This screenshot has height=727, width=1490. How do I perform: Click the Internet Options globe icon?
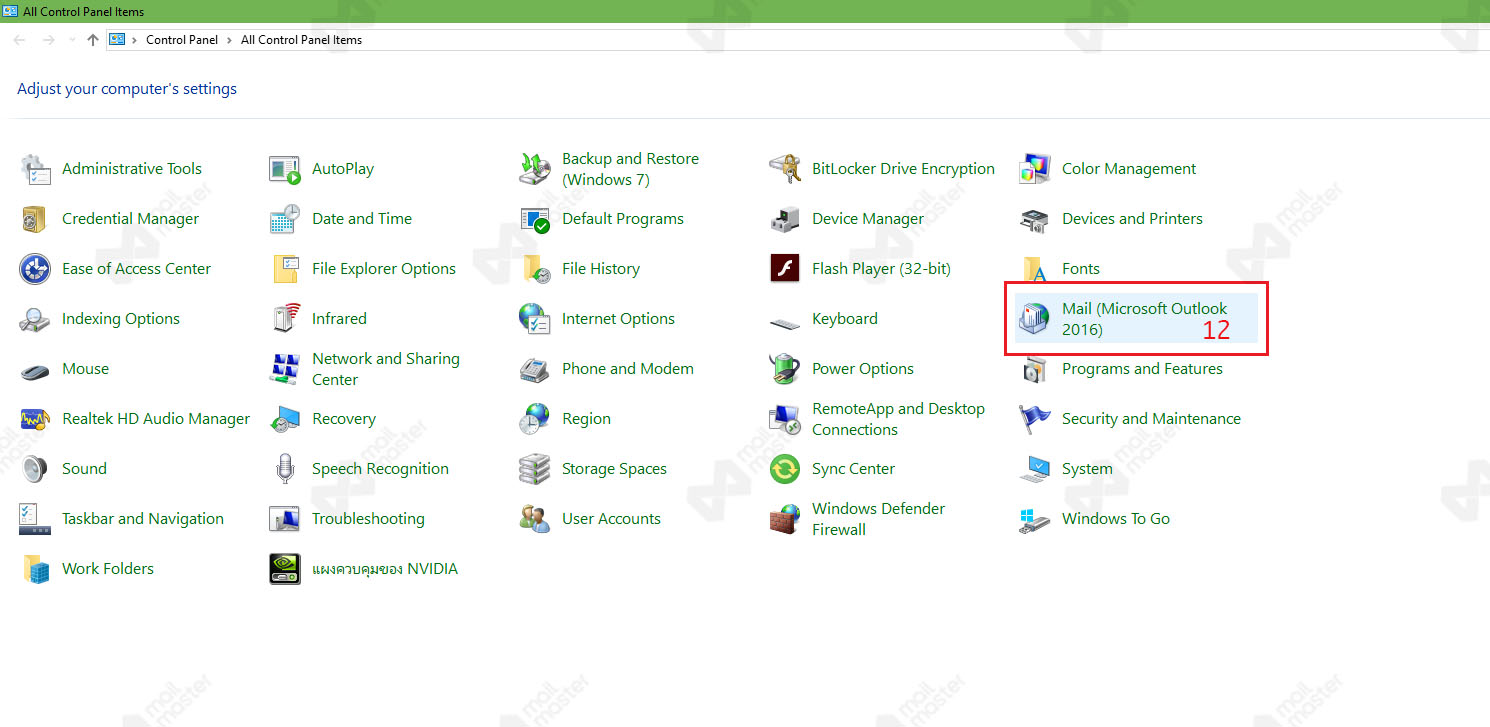(535, 319)
